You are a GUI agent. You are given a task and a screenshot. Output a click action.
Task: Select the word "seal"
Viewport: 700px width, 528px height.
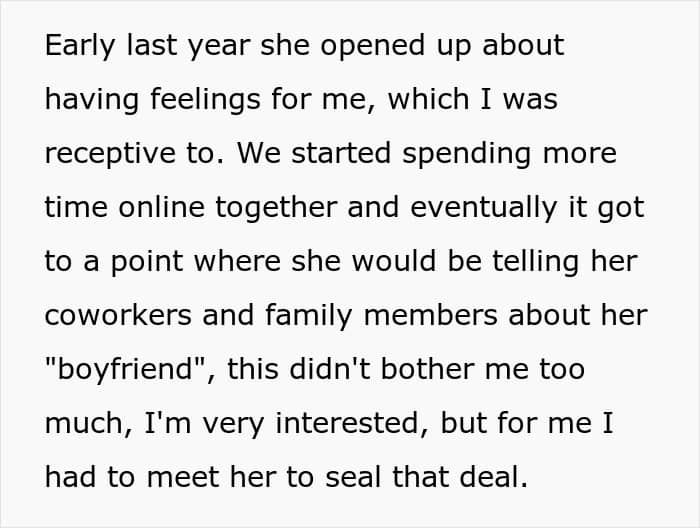coord(353,478)
